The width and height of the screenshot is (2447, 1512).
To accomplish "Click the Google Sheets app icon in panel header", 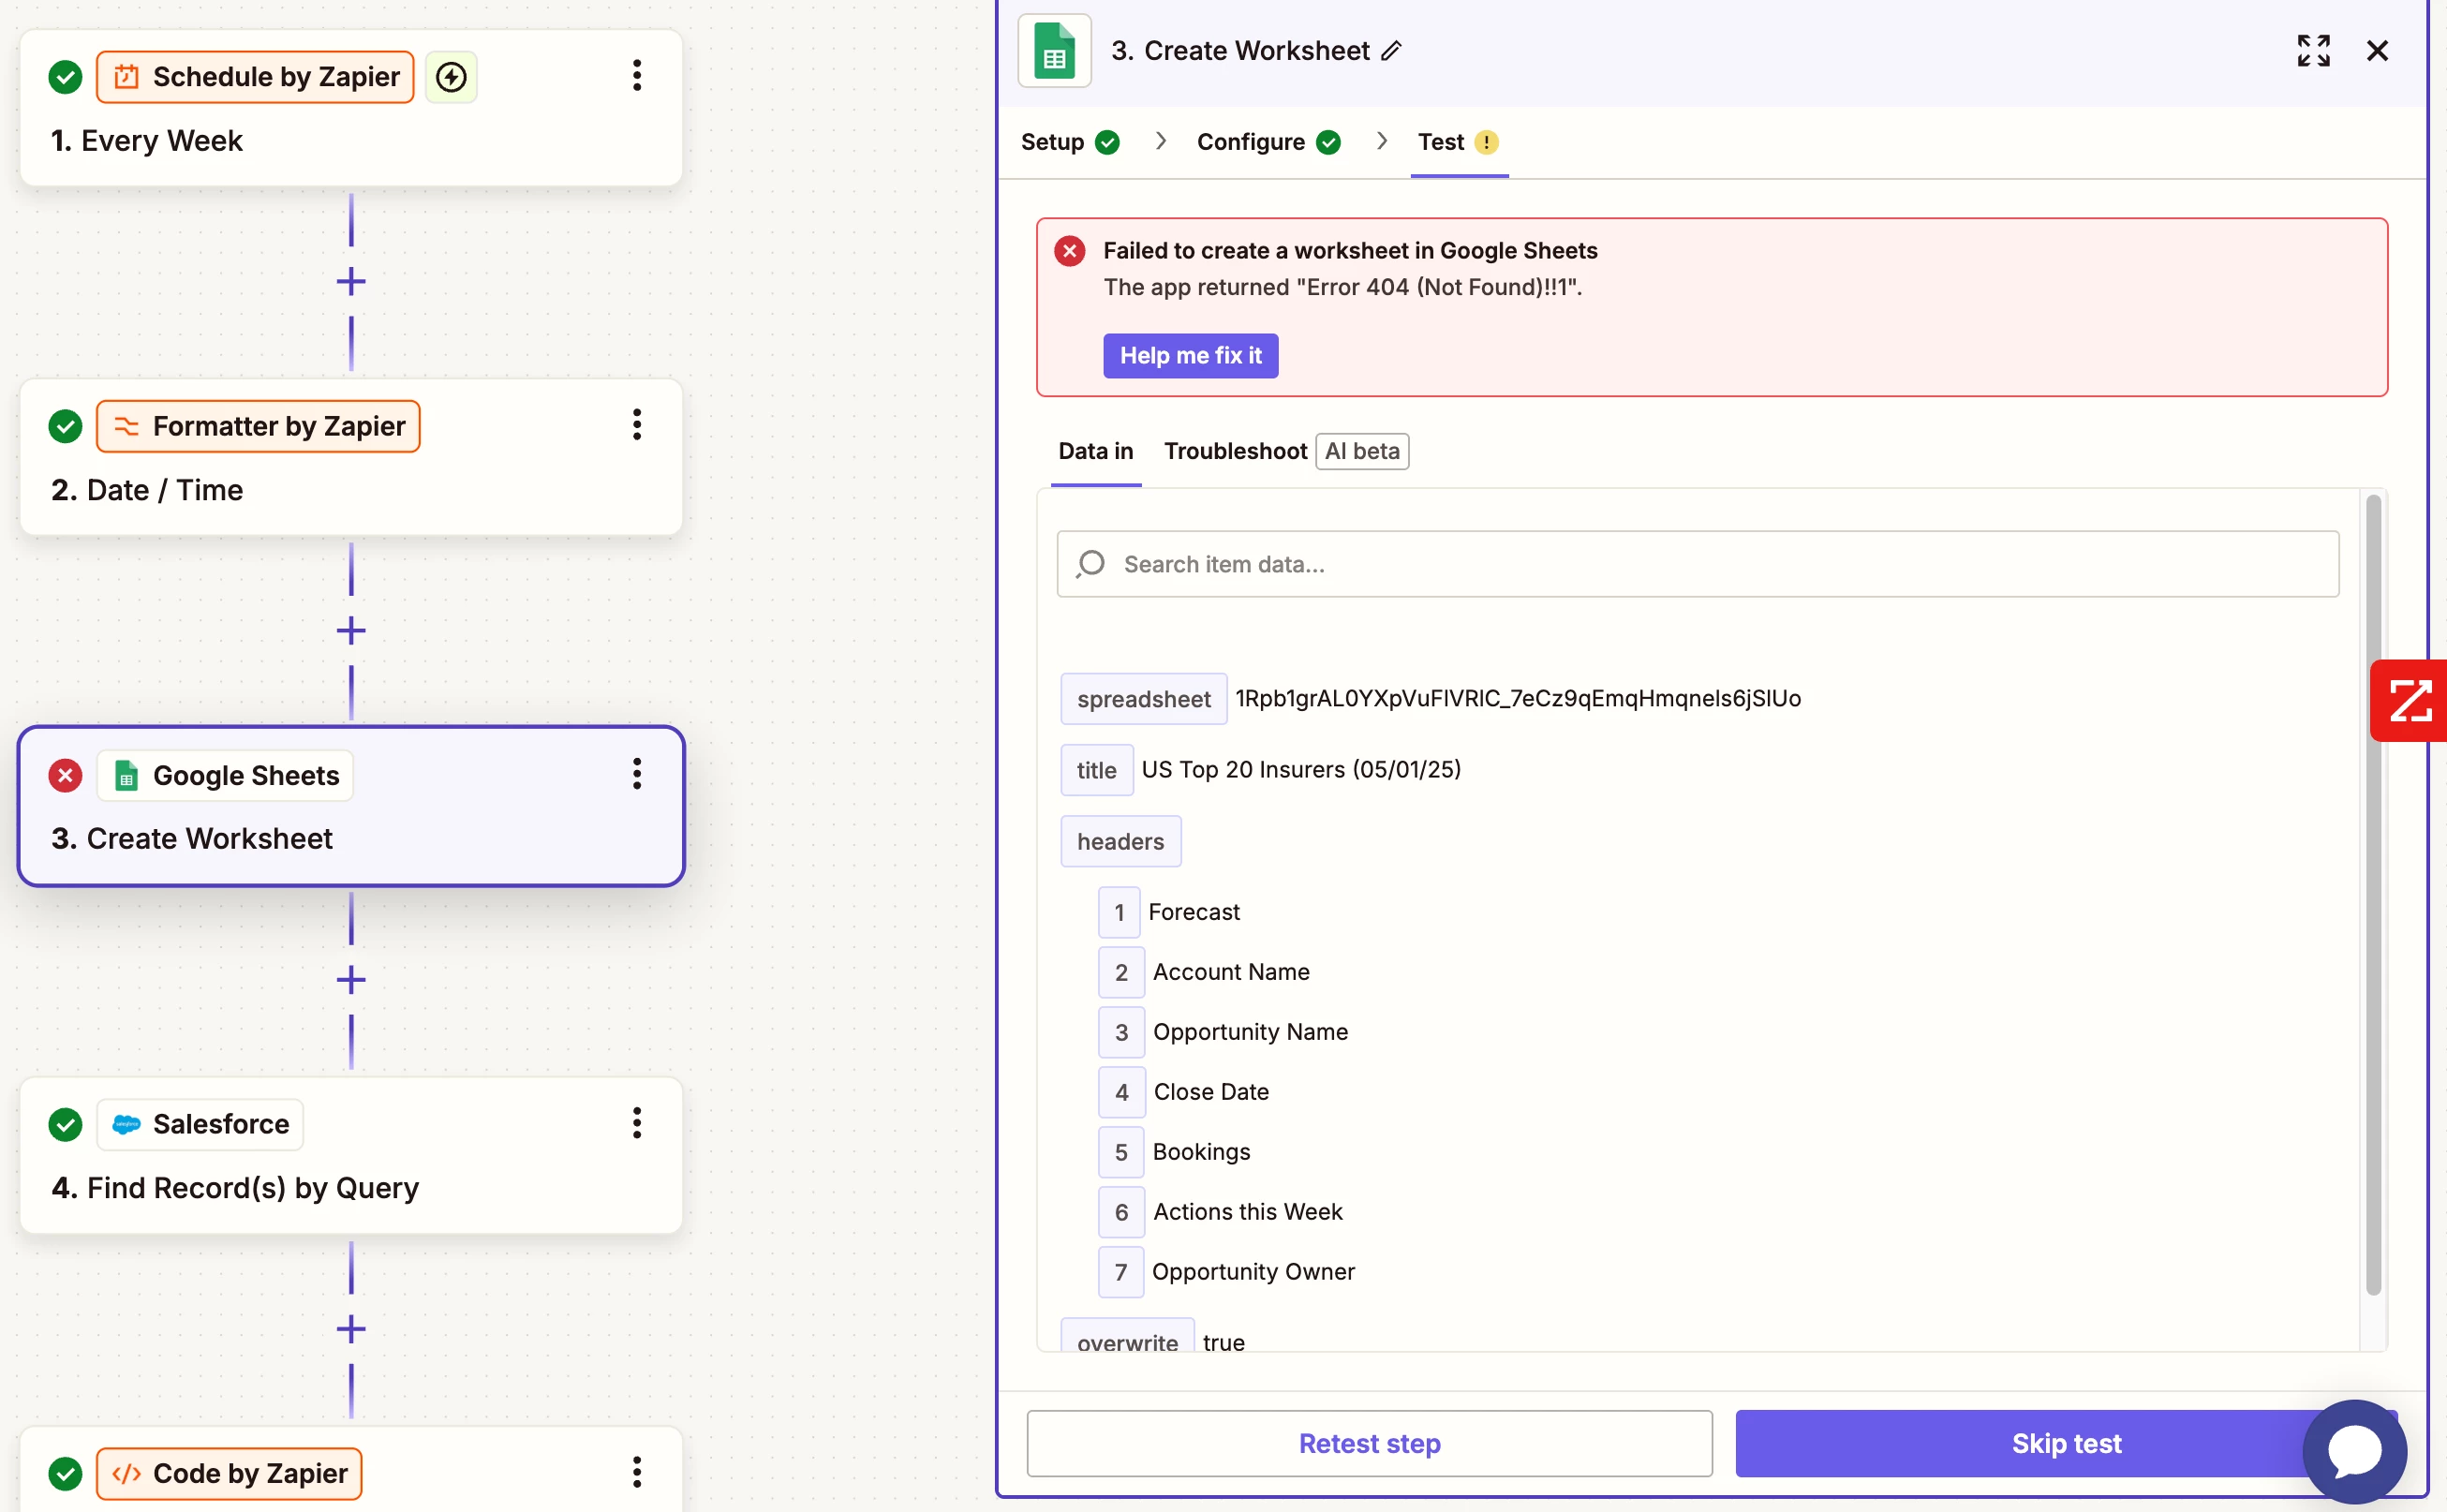I will tap(1054, 51).
